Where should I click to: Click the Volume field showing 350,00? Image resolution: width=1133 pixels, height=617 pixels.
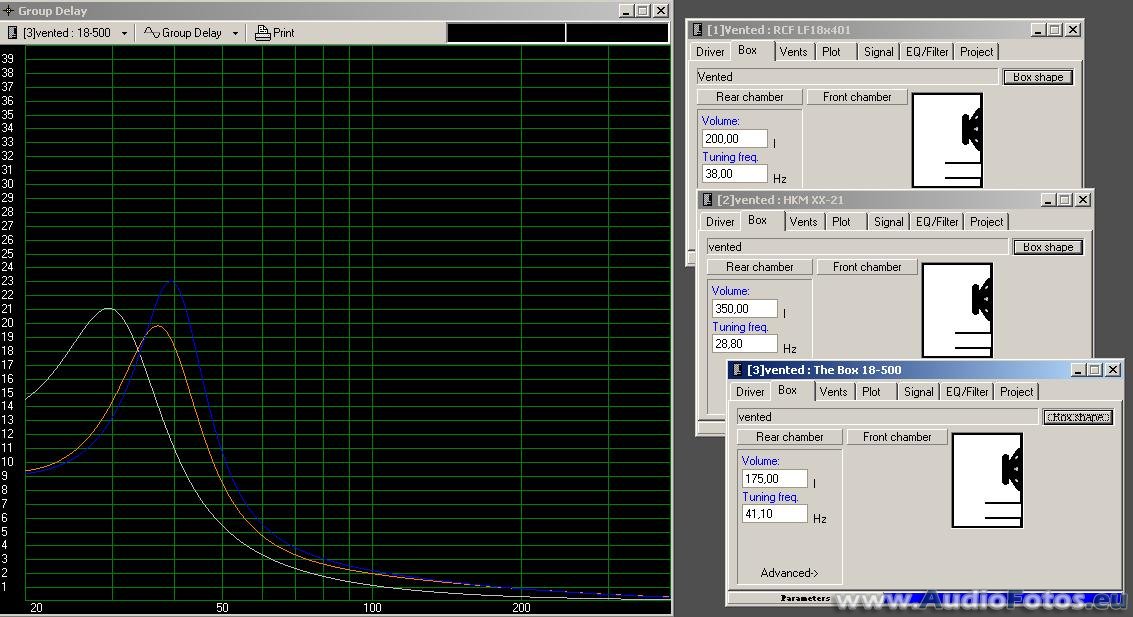[x=744, y=308]
